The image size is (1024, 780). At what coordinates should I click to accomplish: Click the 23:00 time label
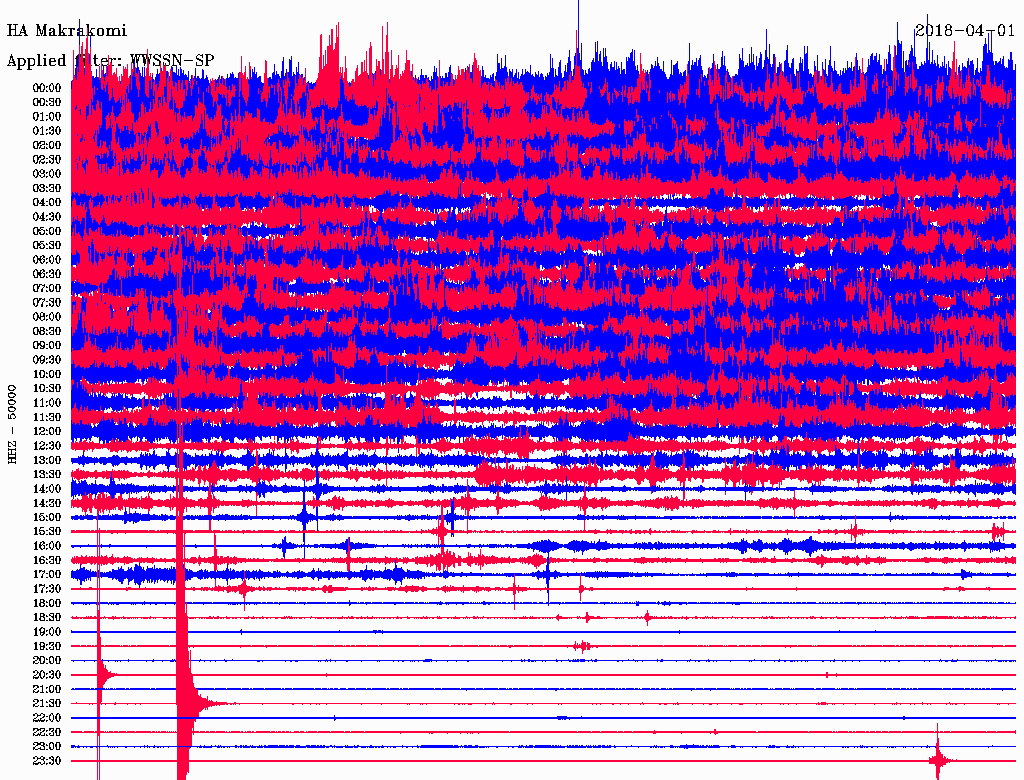pos(47,747)
